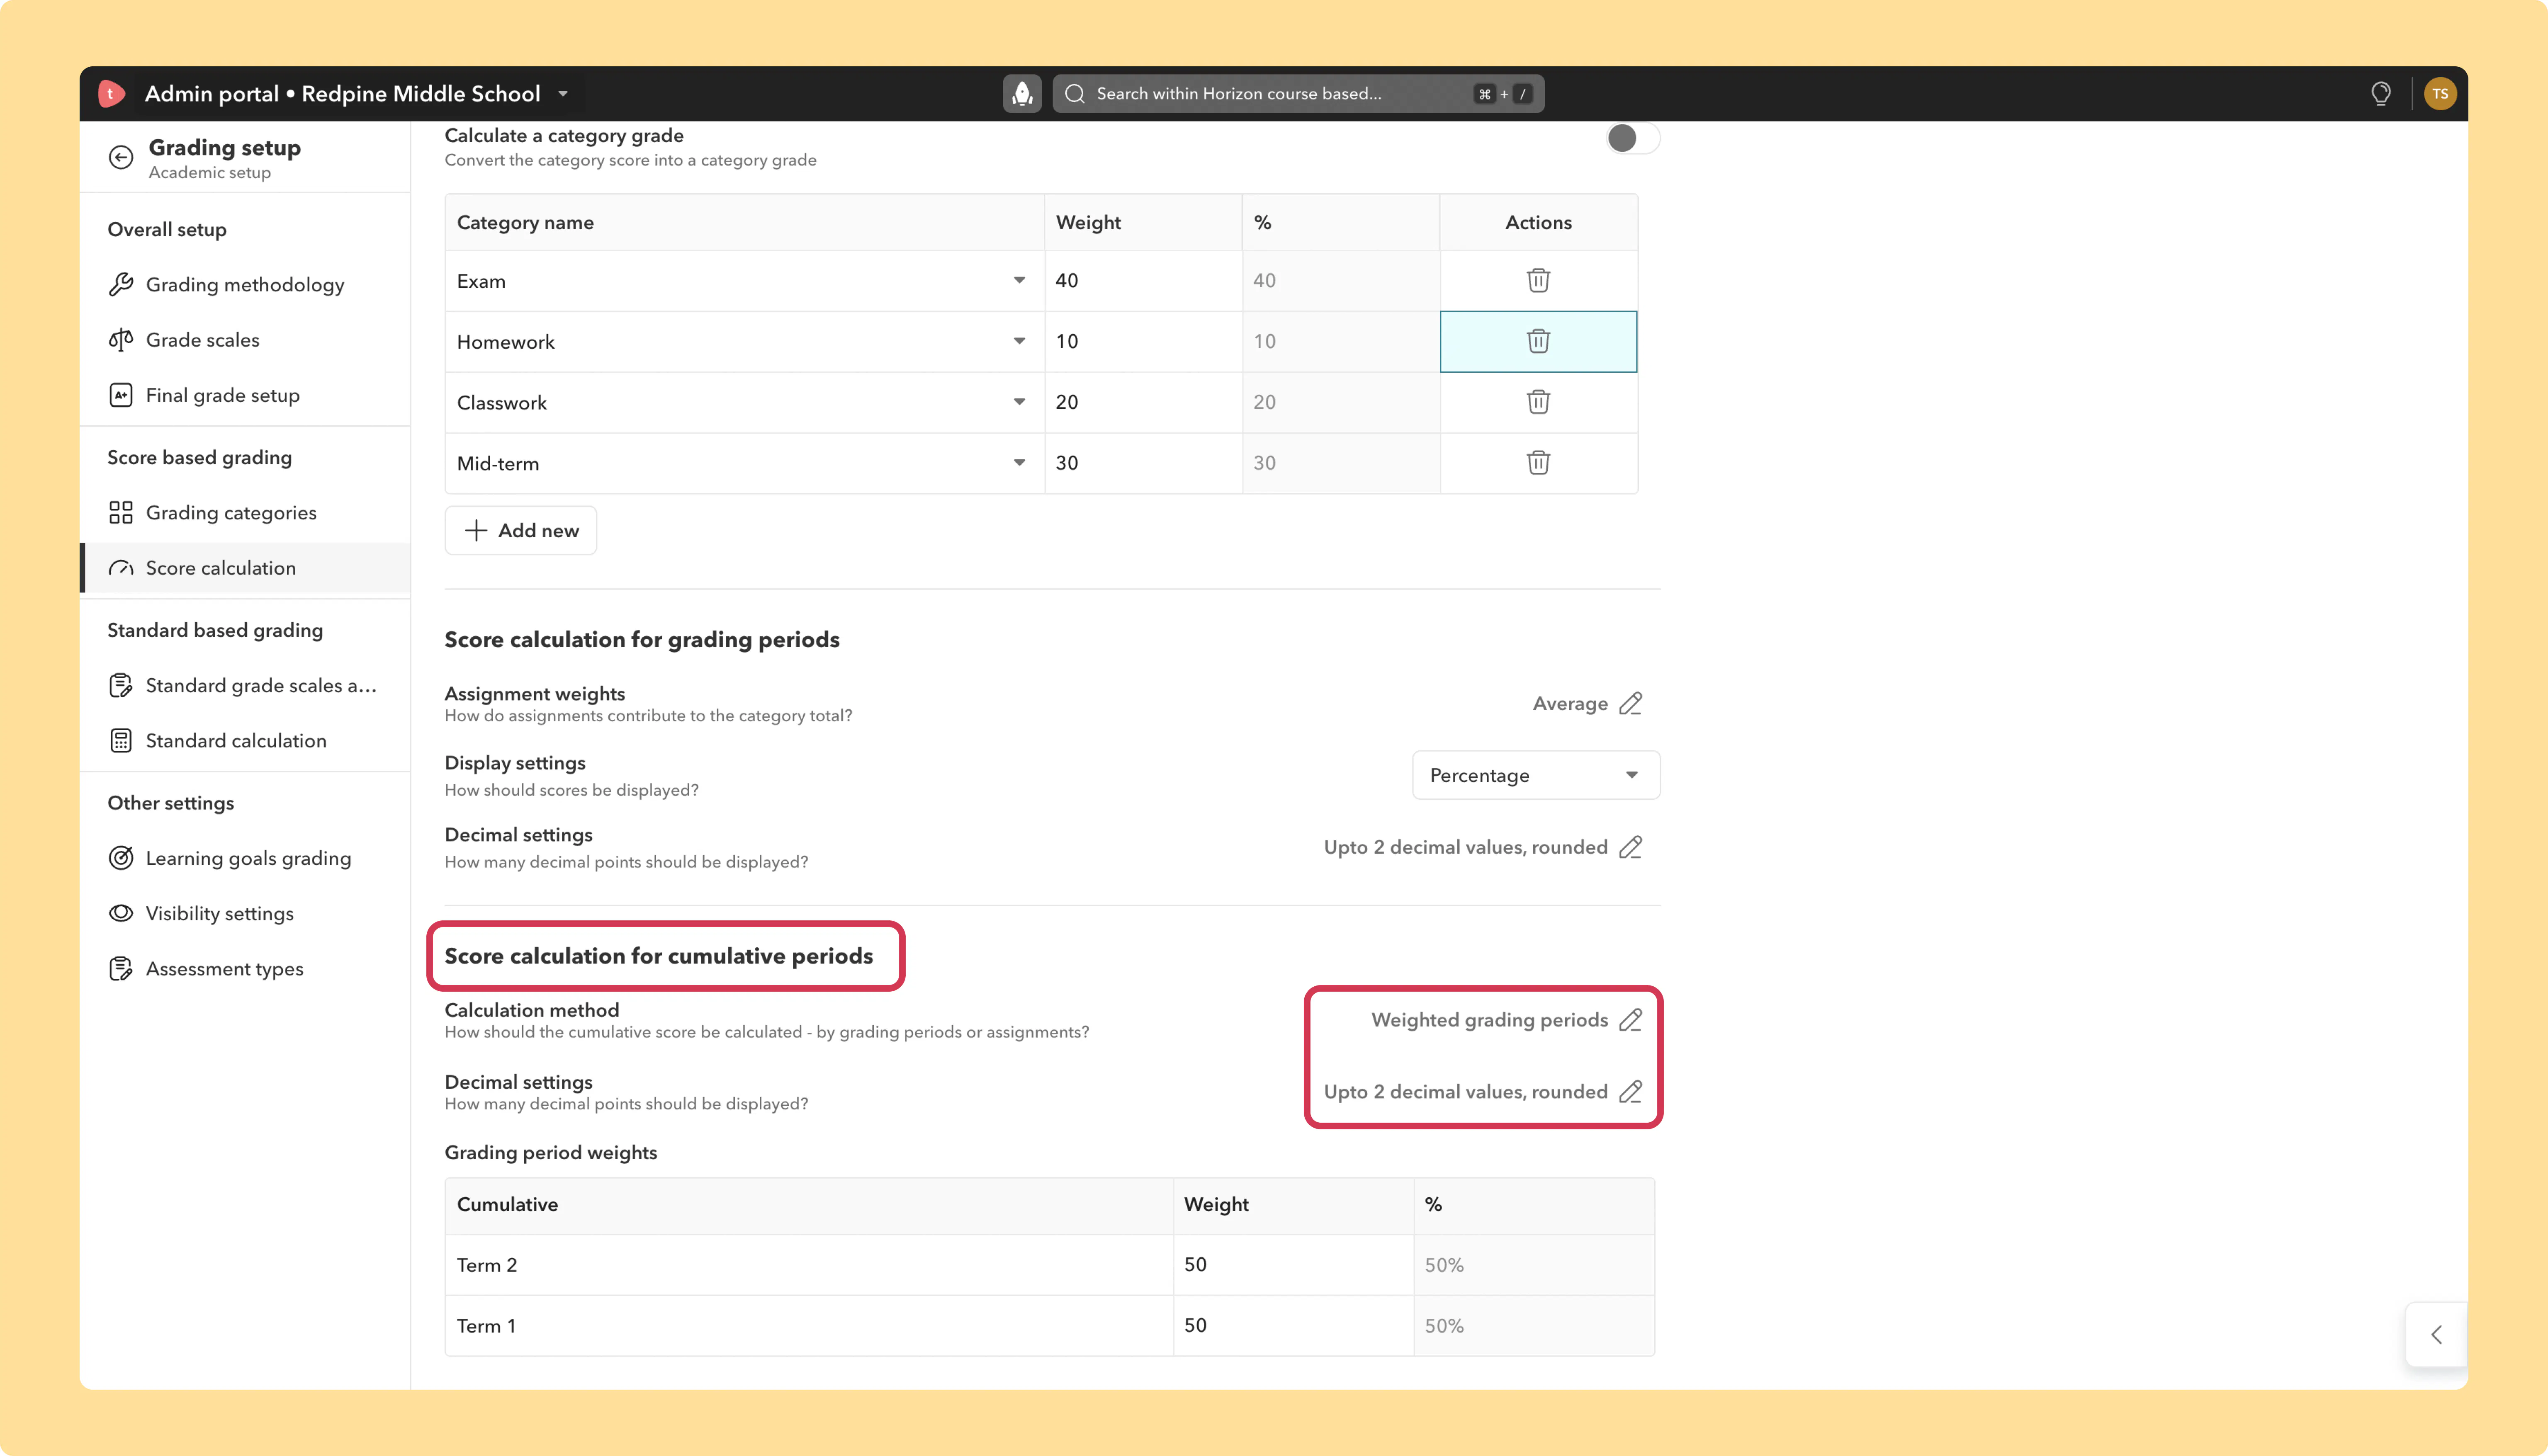Delete the Homework category row
This screenshot has width=2548, height=1456.
click(x=1538, y=341)
